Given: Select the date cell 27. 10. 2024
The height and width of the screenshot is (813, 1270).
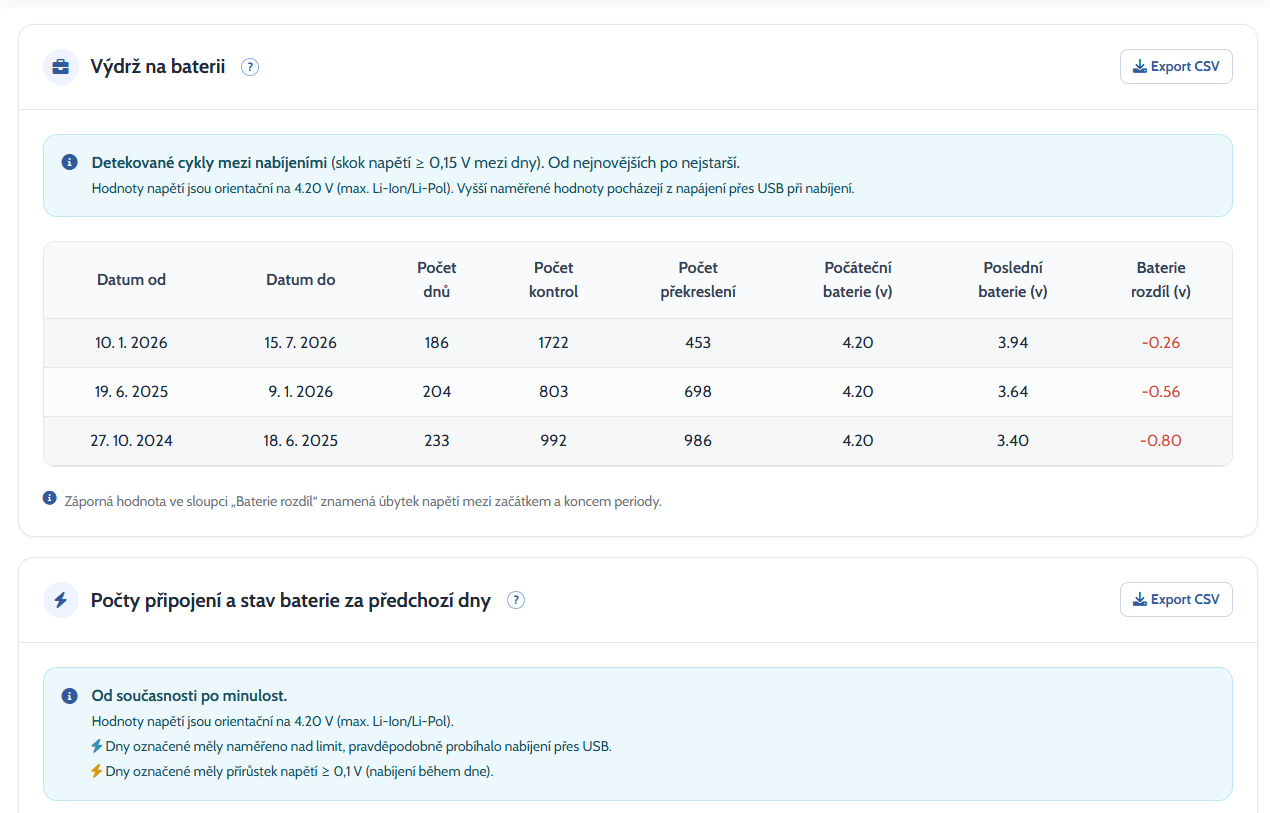Looking at the screenshot, I should [131, 441].
